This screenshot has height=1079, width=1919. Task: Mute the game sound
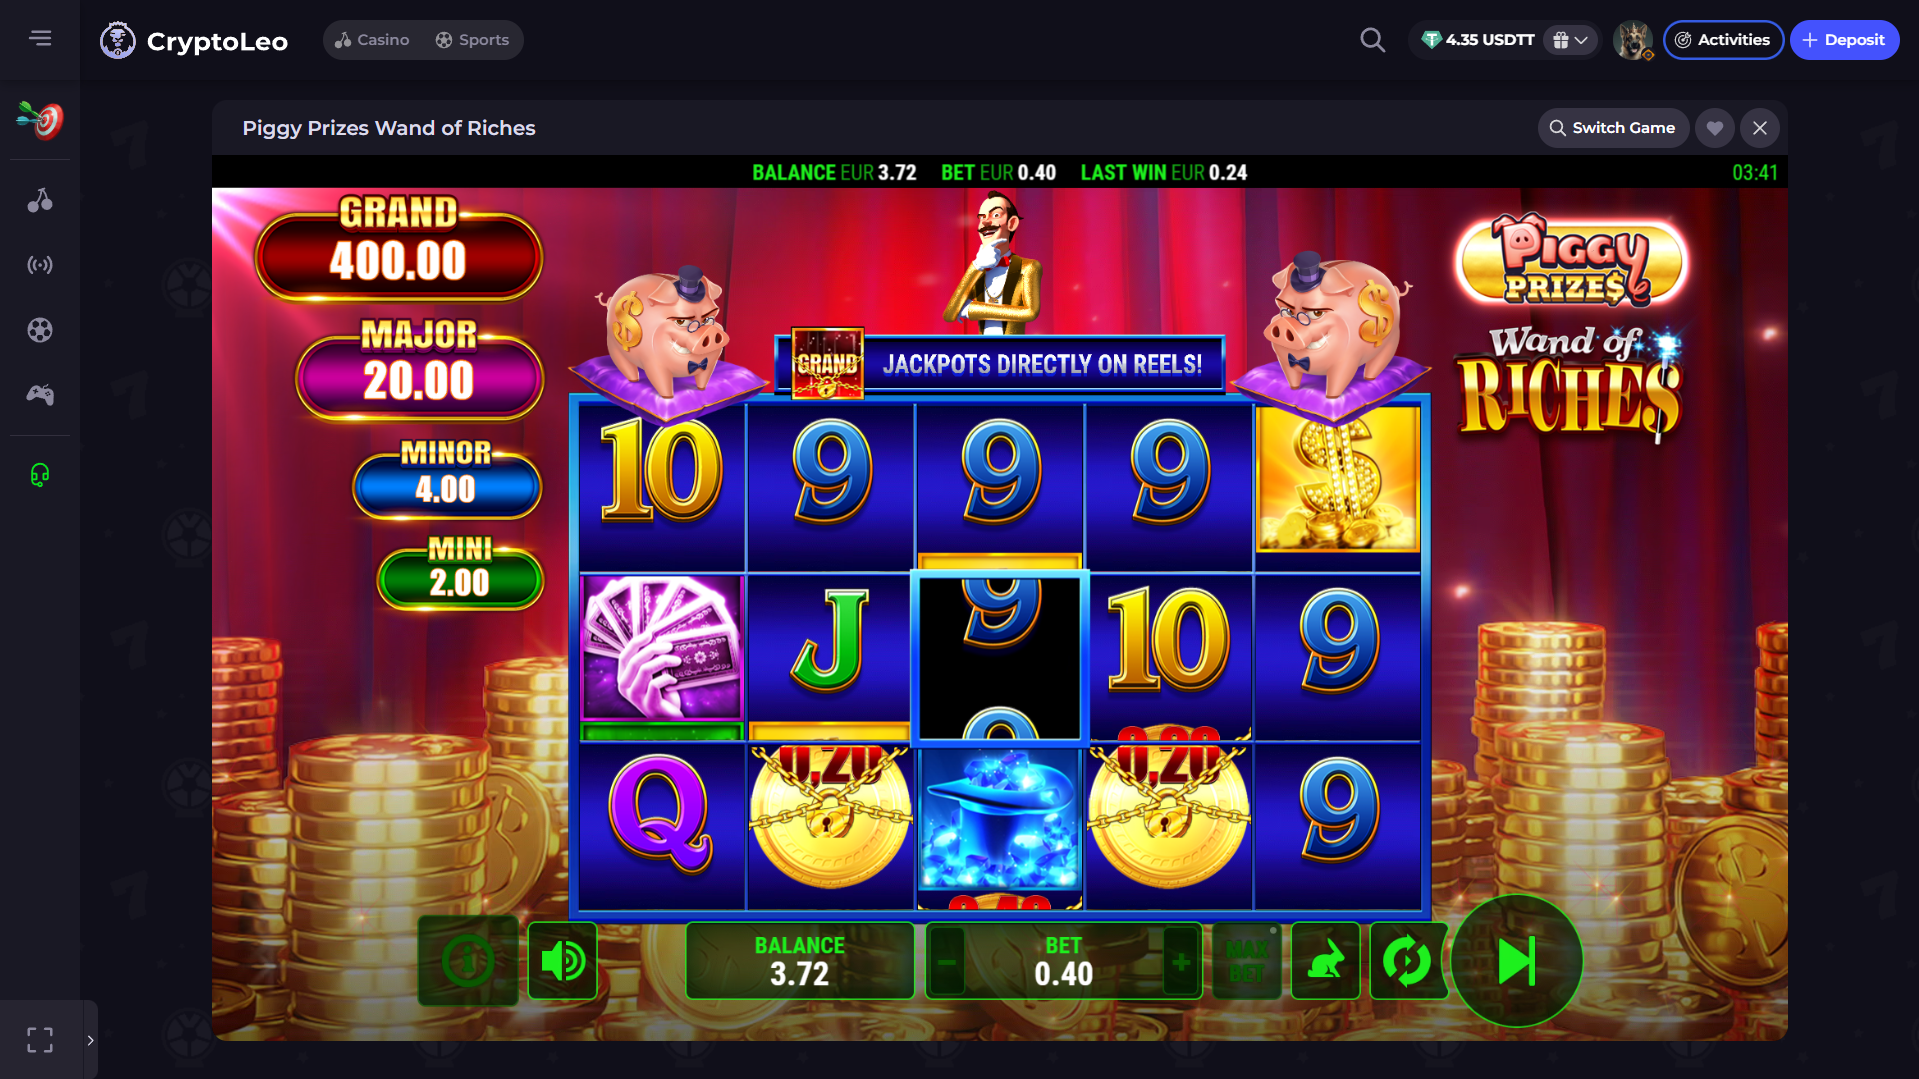(x=562, y=961)
